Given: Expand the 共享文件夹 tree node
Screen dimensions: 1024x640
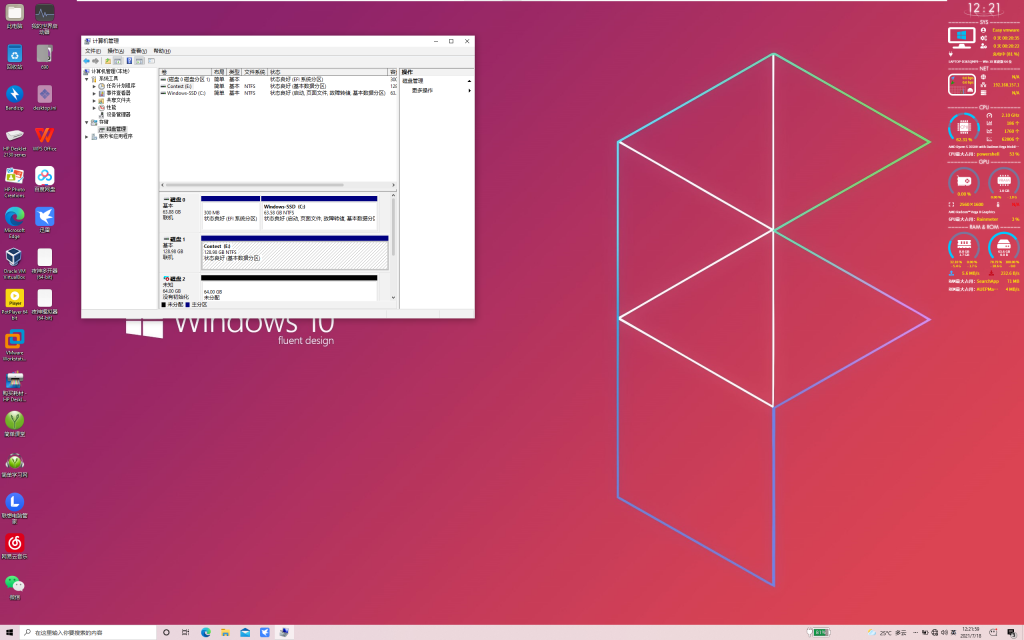Looking at the screenshot, I should point(94,100).
